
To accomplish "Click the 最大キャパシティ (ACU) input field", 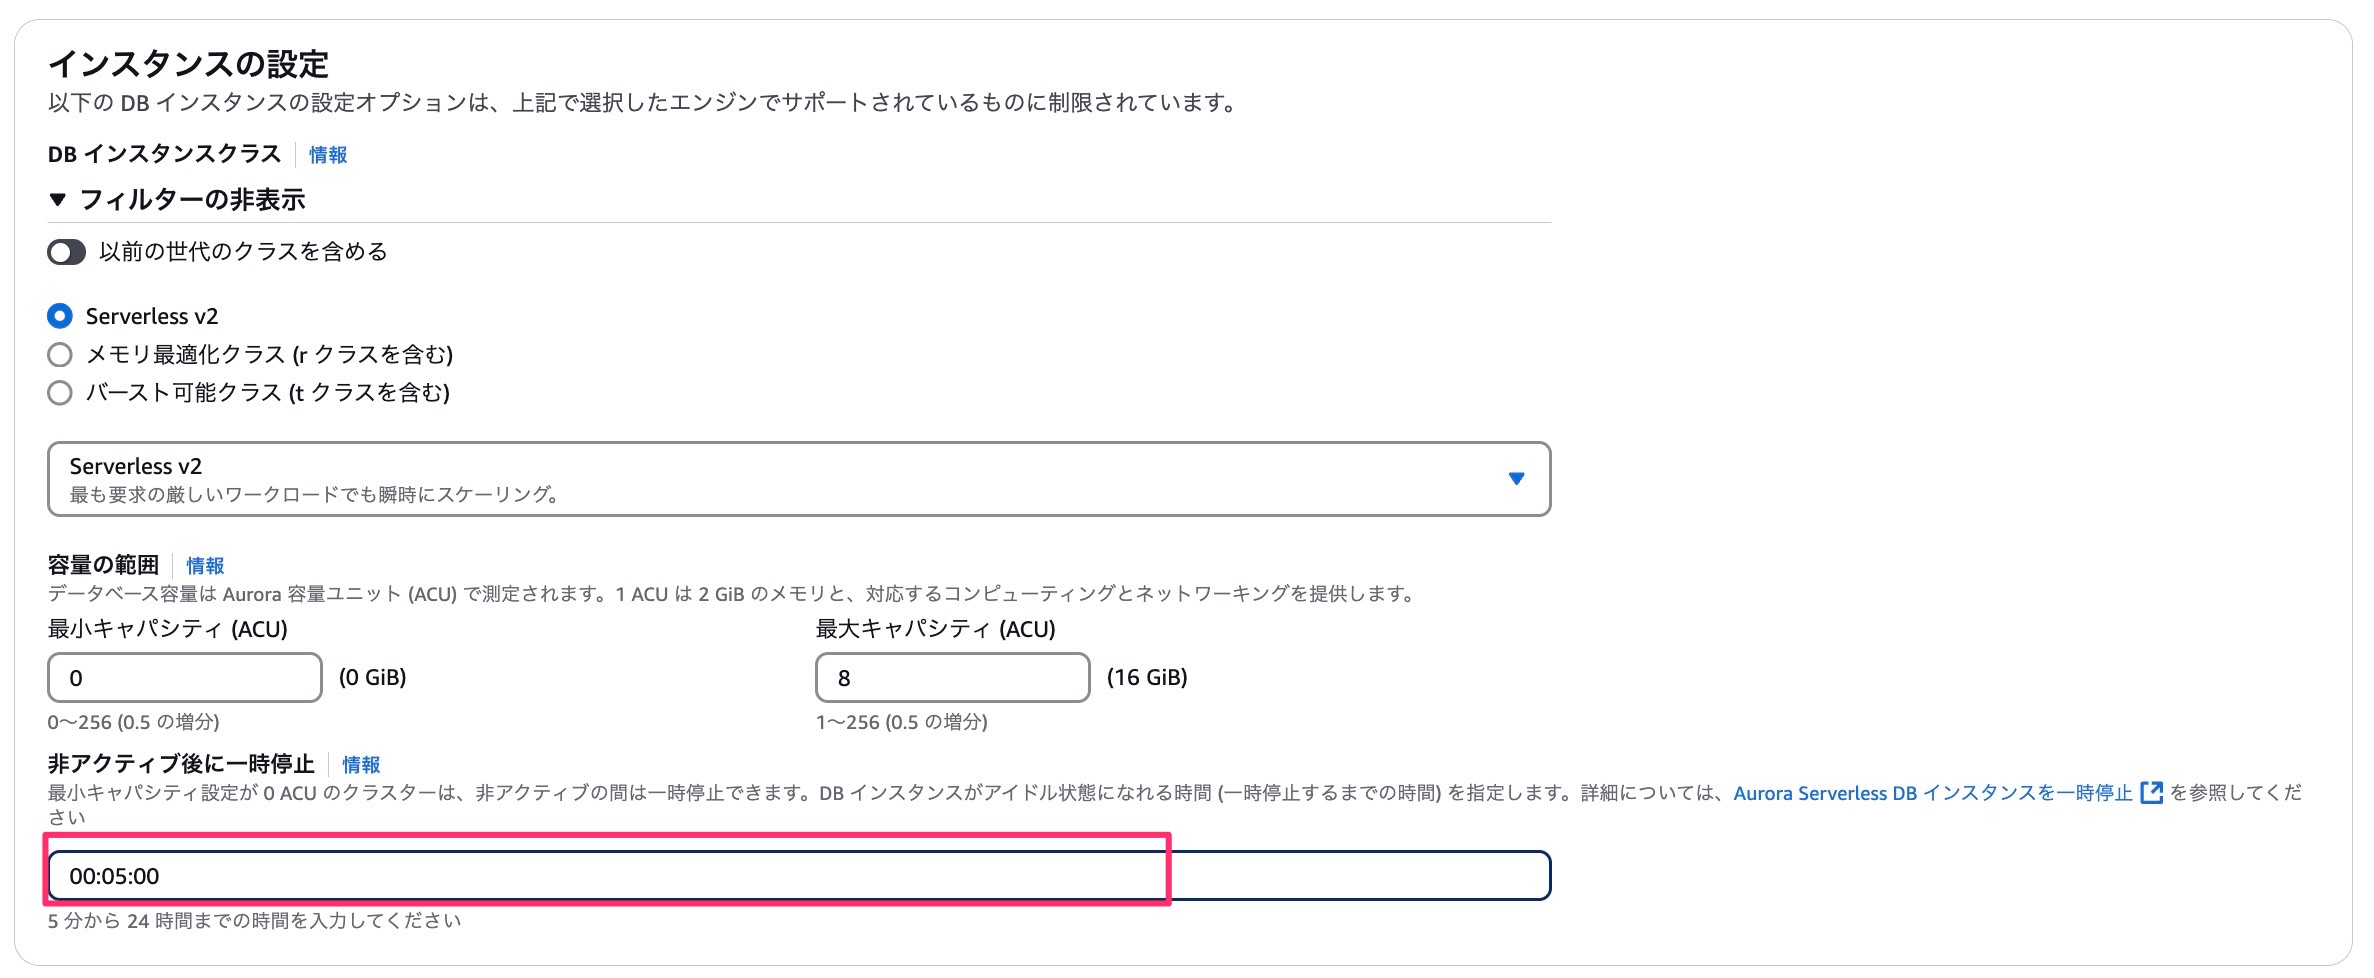I will [x=952, y=678].
